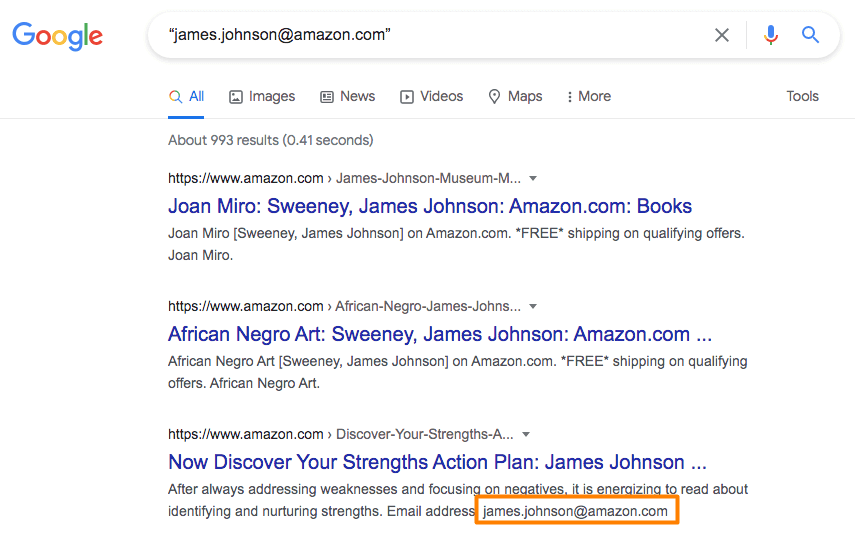Click james.johnson@amazon.com email in snippet
The height and width of the screenshot is (537, 855).
pyautogui.click(x=575, y=511)
